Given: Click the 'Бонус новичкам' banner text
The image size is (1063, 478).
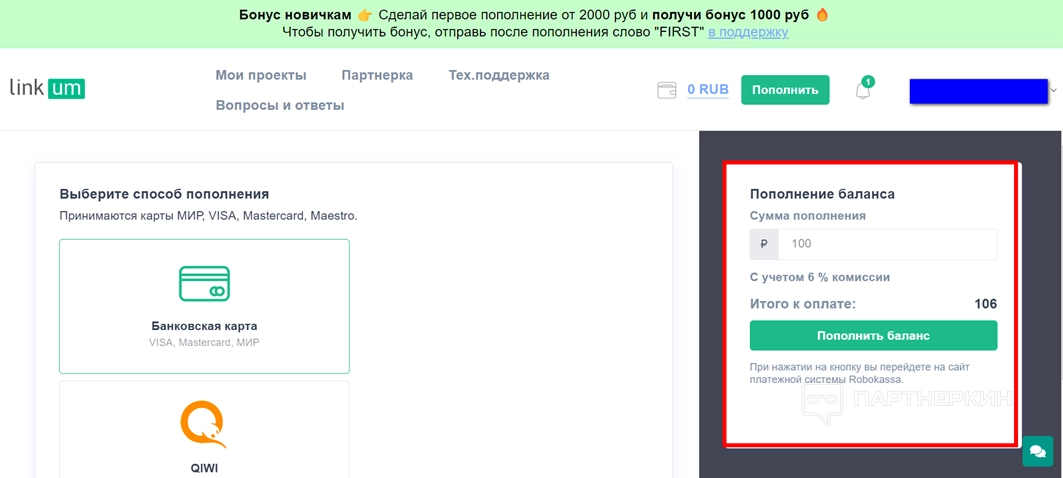Looking at the screenshot, I should [x=296, y=15].
